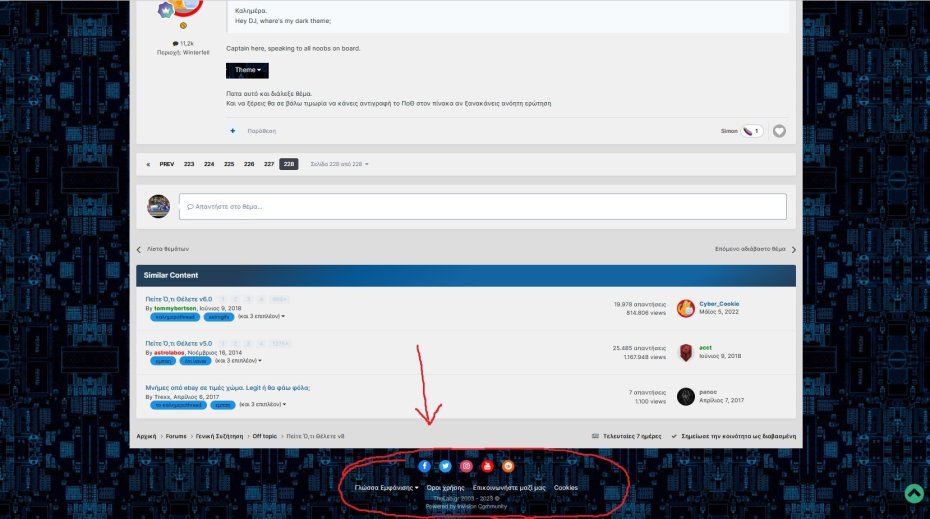
Task: Open 'Τελευταίες 7 ημέρες' activity link
Action: click(x=627, y=436)
